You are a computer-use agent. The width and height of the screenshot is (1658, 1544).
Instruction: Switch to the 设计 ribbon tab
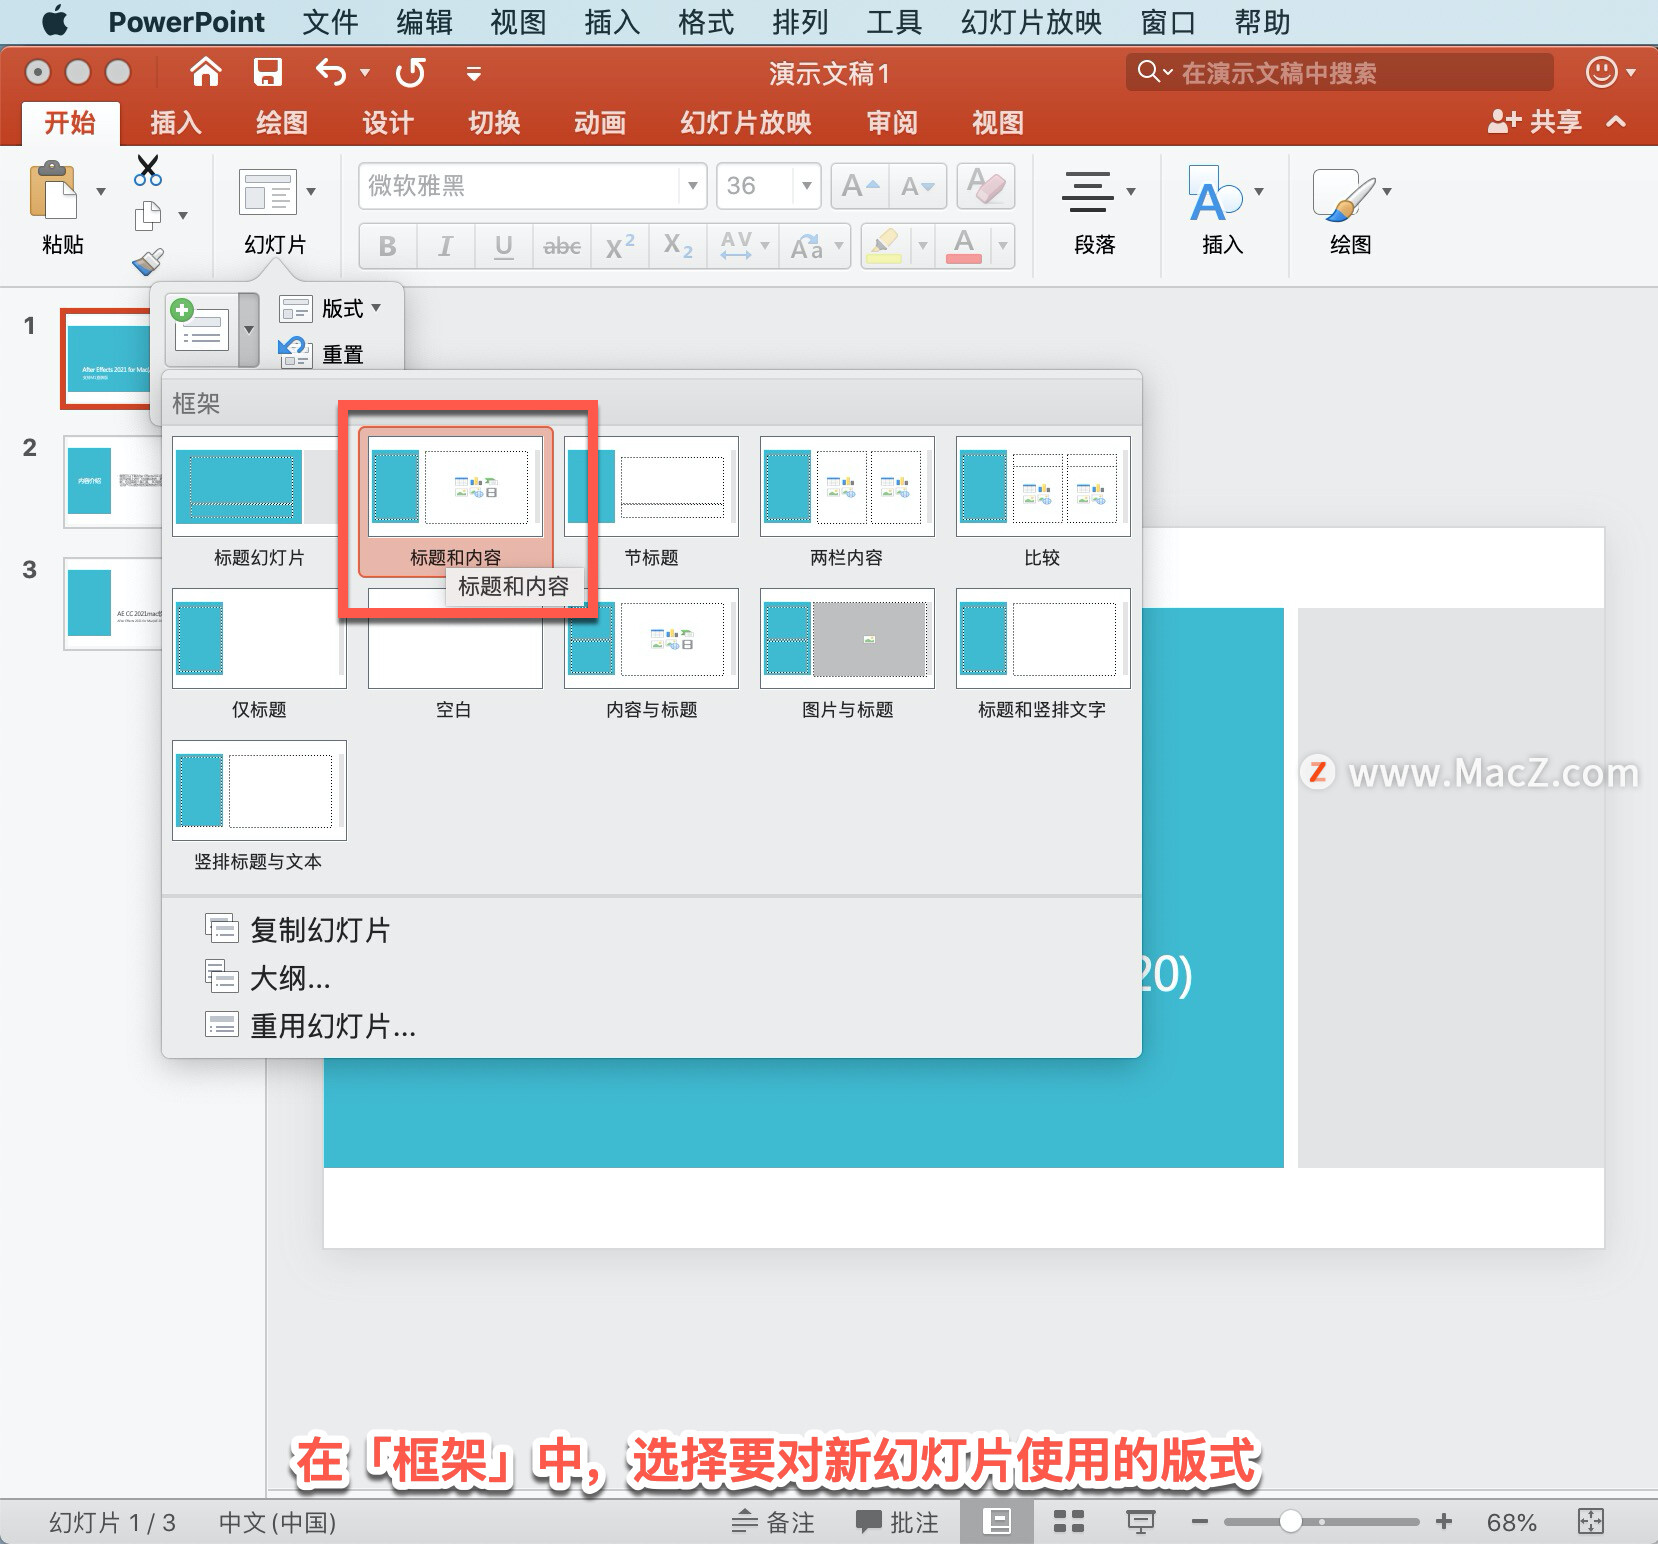click(x=388, y=123)
